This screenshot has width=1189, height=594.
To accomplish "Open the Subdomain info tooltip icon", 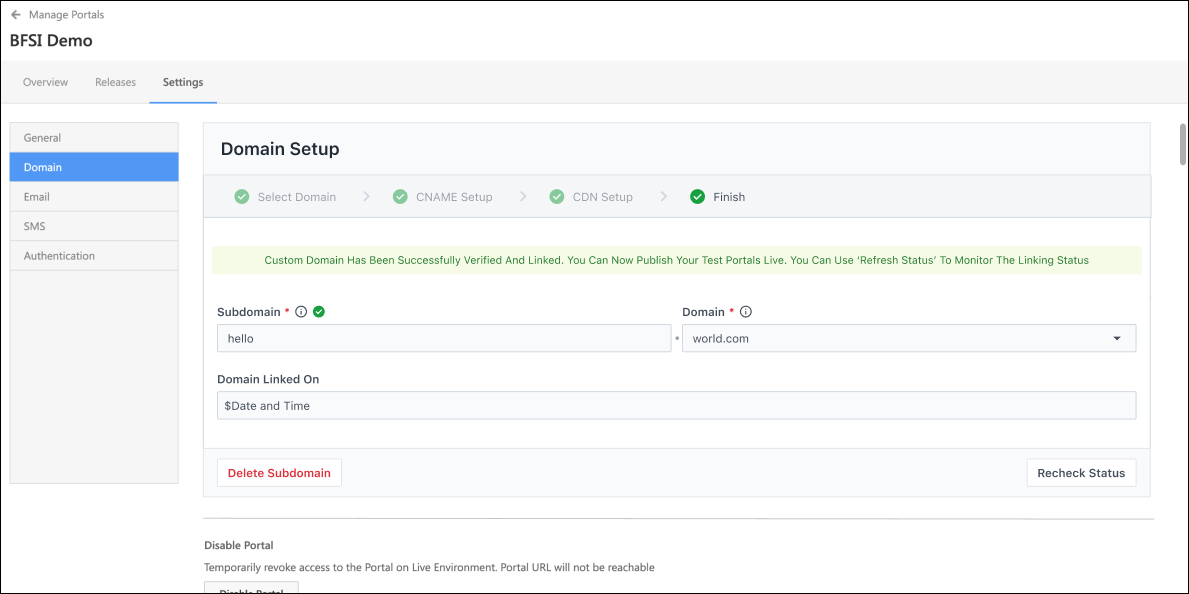I will [301, 311].
